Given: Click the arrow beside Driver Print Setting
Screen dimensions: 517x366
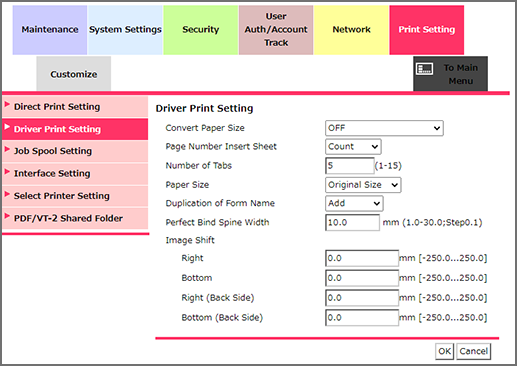Looking at the screenshot, I should click(7, 127).
